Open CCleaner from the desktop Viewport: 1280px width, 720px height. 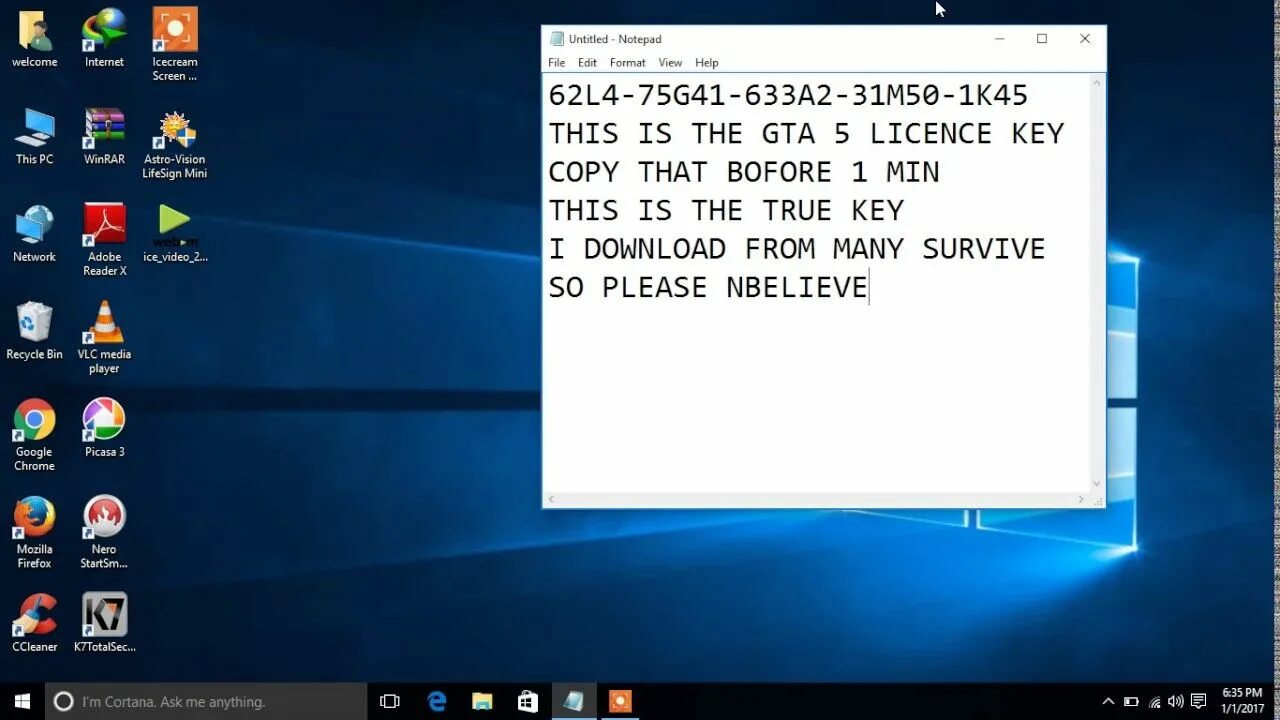[x=34, y=623]
